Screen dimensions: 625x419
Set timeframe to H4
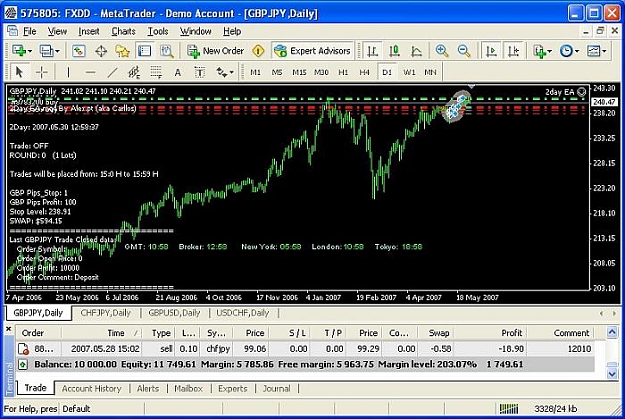click(364, 72)
